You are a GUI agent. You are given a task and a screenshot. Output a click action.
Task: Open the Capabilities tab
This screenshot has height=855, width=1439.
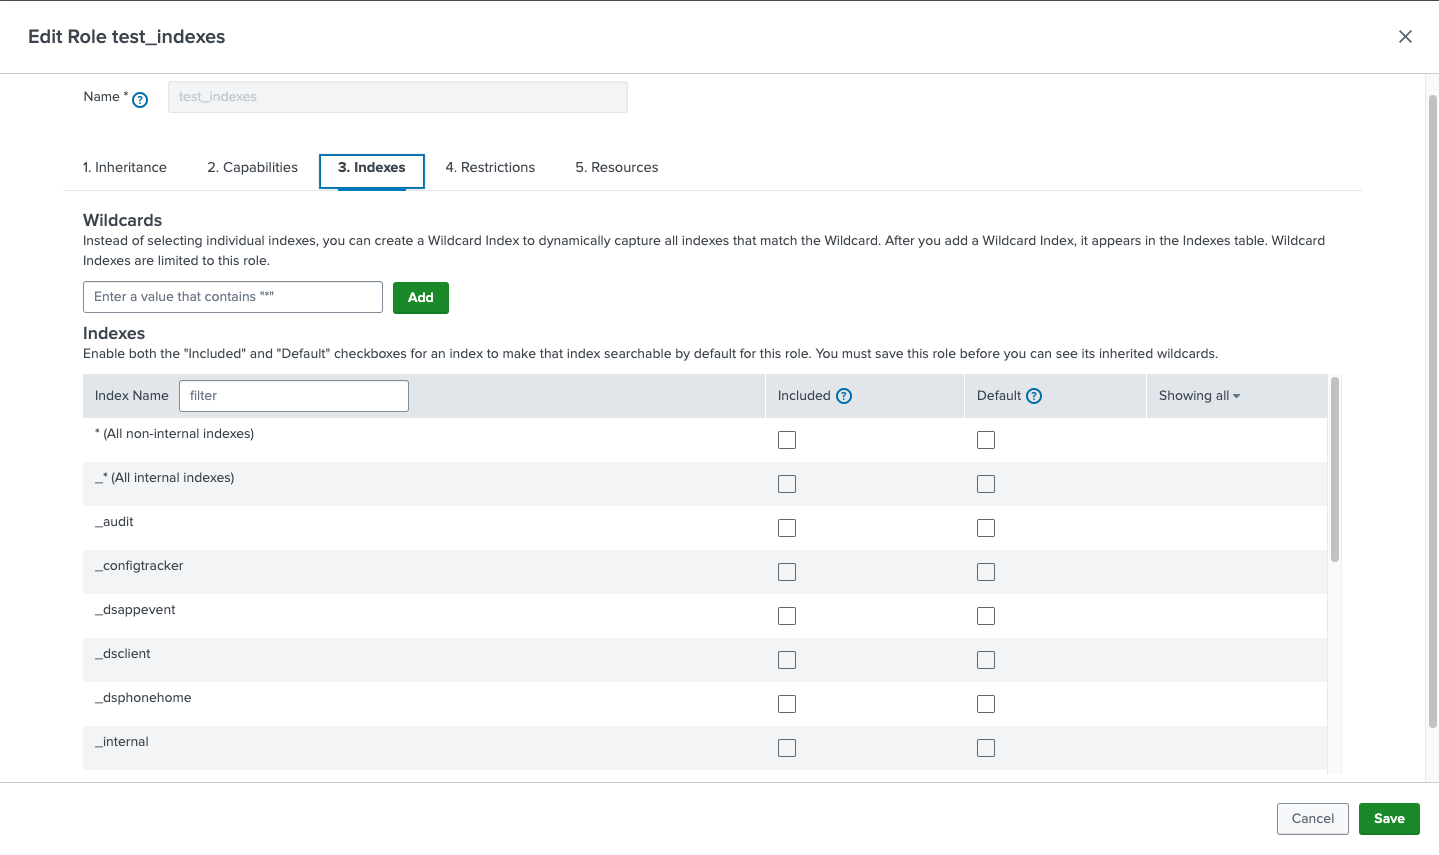[x=252, y=168]
